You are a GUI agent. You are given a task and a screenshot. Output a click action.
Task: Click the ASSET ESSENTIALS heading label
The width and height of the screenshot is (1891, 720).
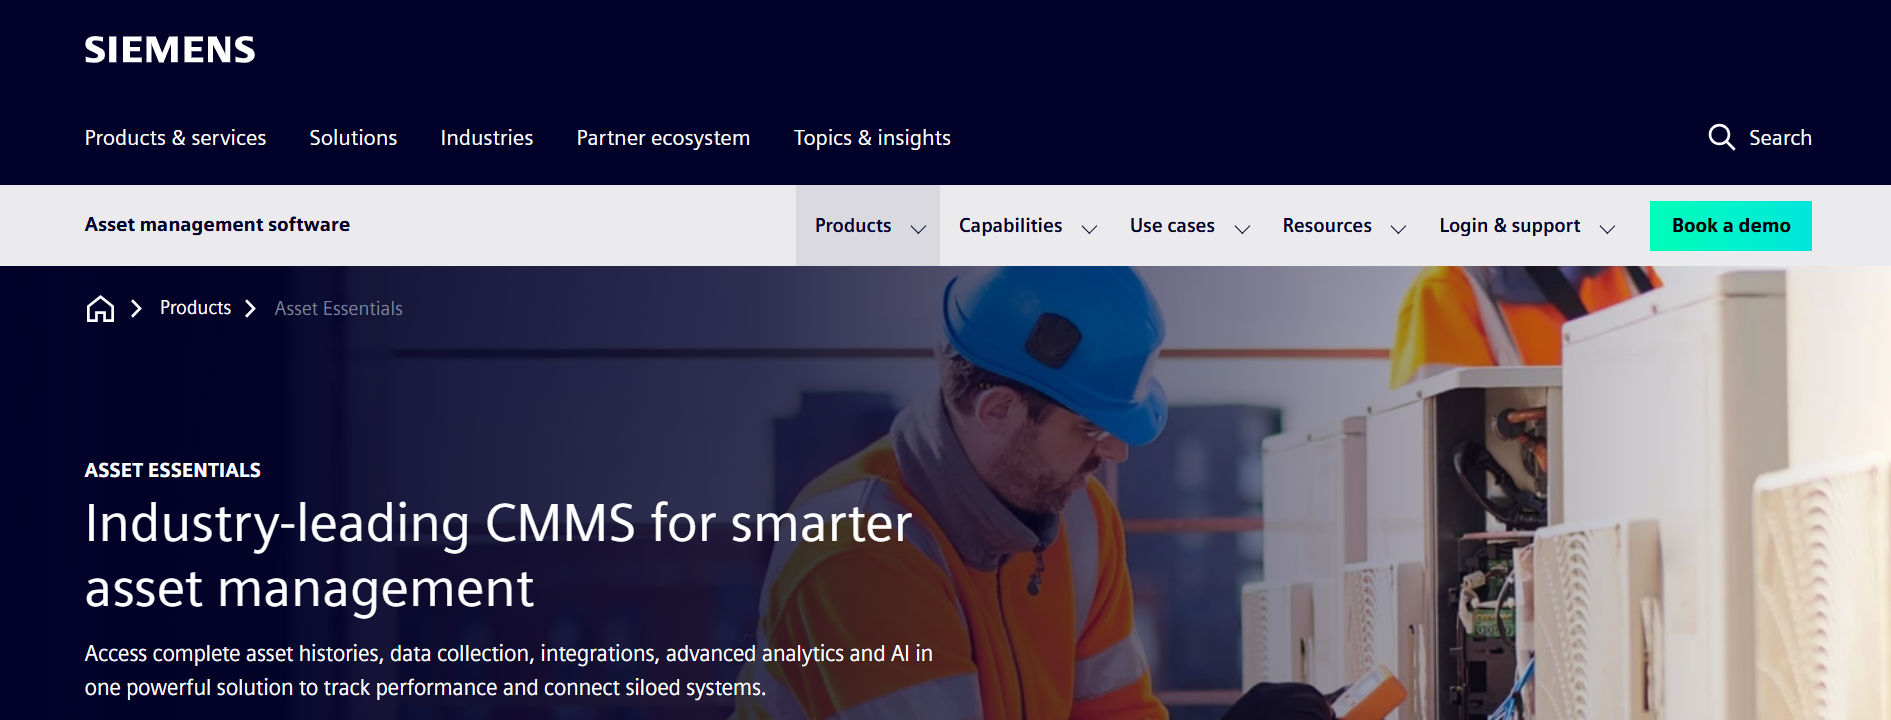click(173, 470)
